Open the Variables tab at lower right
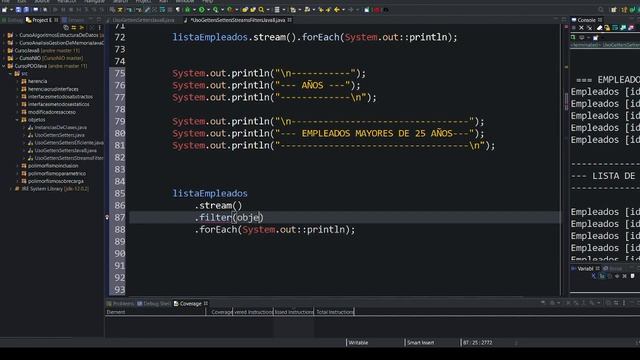This screenshot has height=360, width=640. coord(585,269)
